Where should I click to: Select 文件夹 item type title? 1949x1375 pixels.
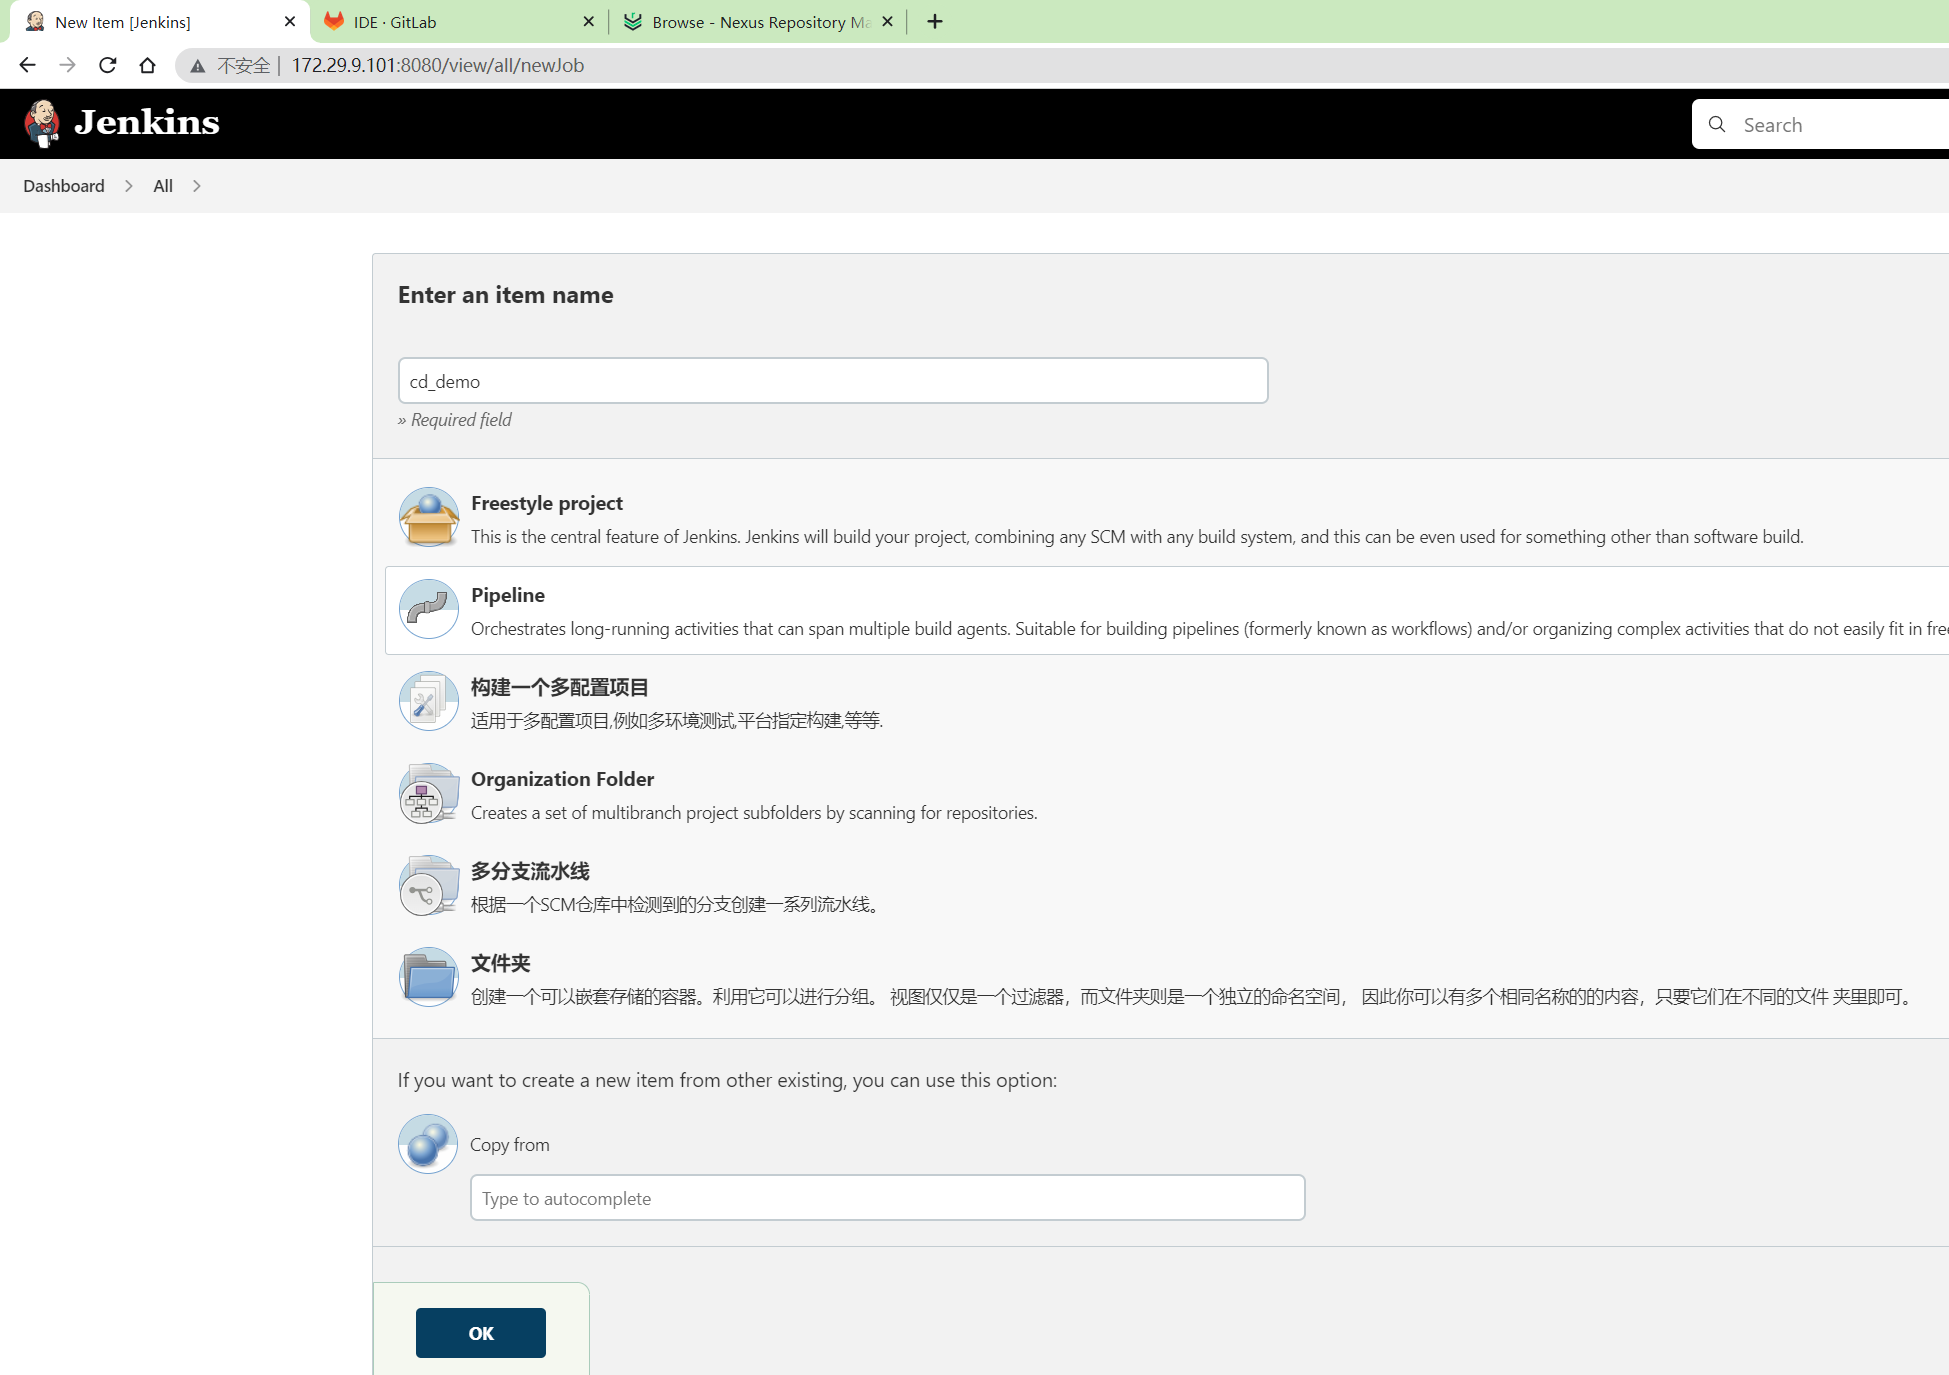coord(500,963)
